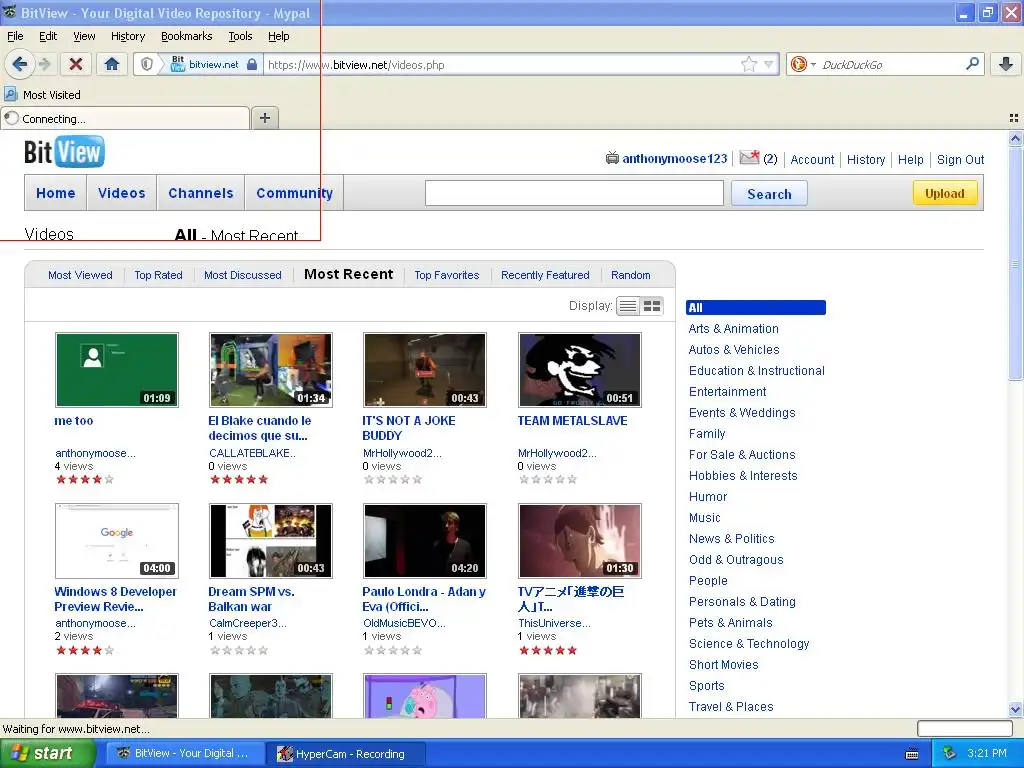Image resolution: width=1024 pixels, height=768 pixels.
Task: Open the Edit menu
Action: pos(48,36)
